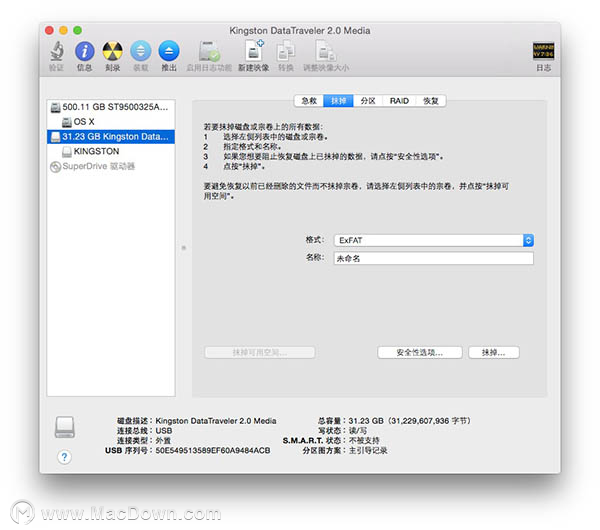
Task: Click the Mount toolbar icon
Action: pyautogui.click(x=140, y=51)
